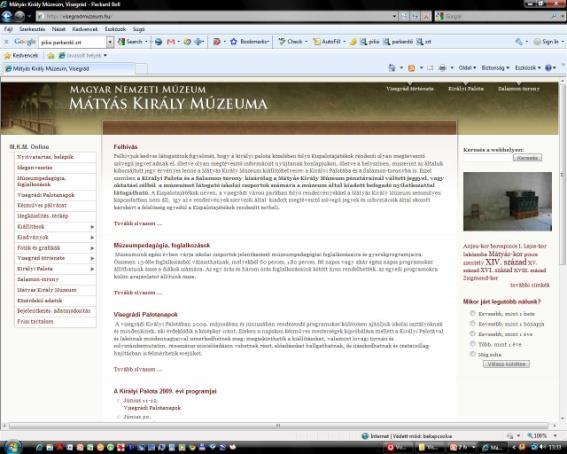Open the Help question mark icon
Screen dimensions: 567x454
(x=548, y=68)
